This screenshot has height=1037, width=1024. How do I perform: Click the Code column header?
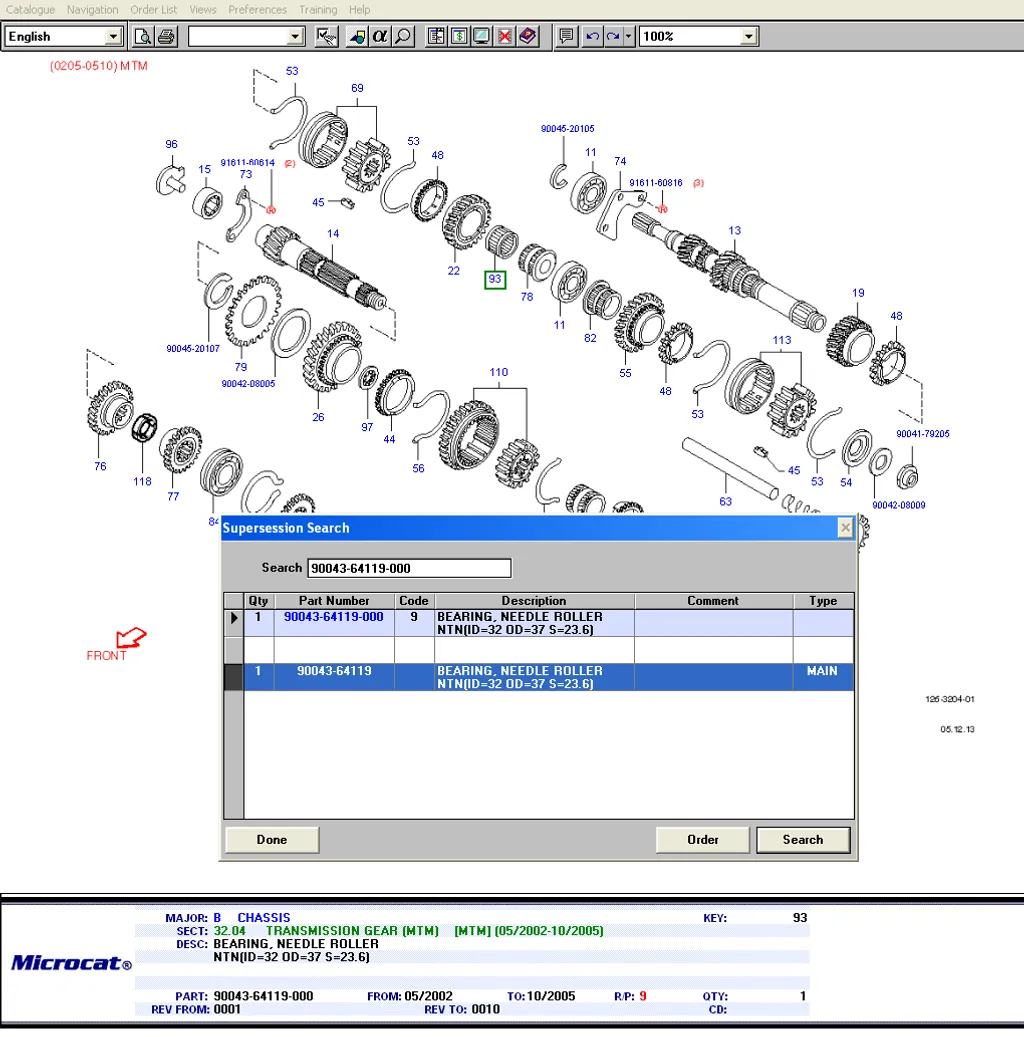(413, 601)
